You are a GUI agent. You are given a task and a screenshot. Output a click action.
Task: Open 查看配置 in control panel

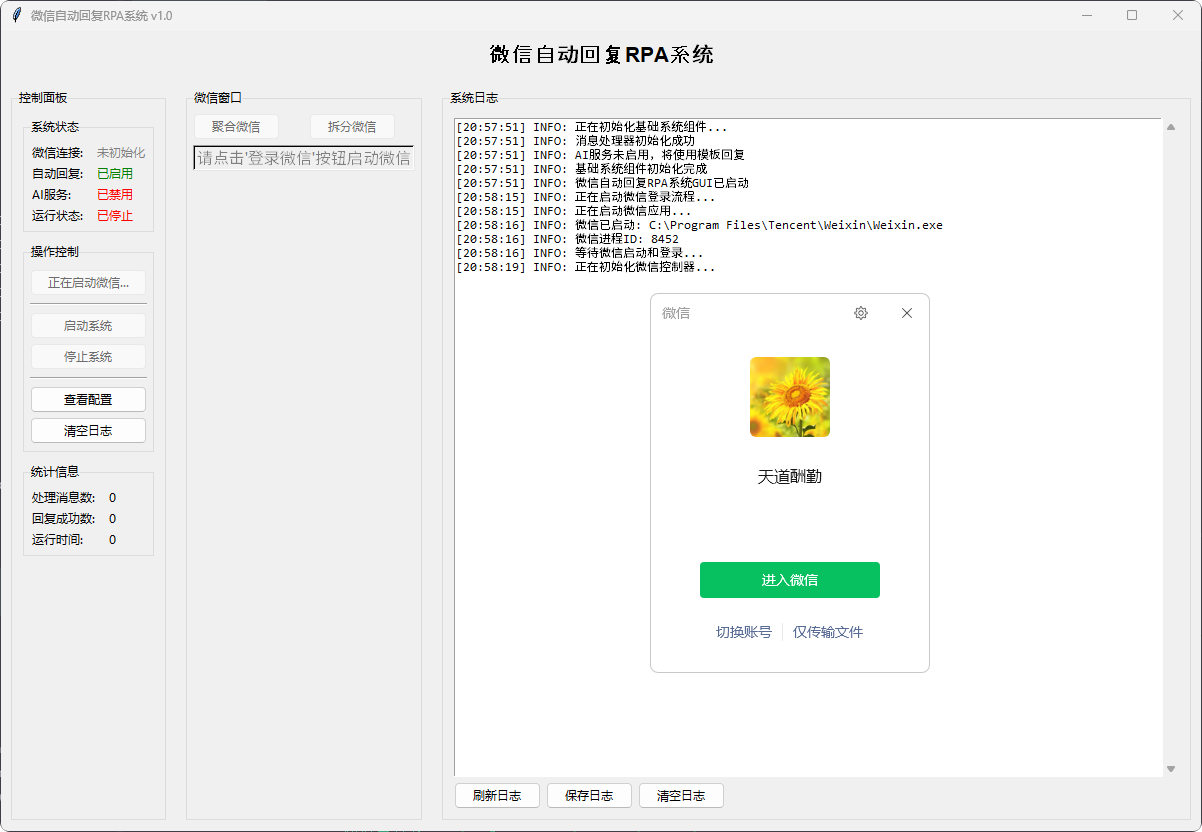(x=88, y=400)
